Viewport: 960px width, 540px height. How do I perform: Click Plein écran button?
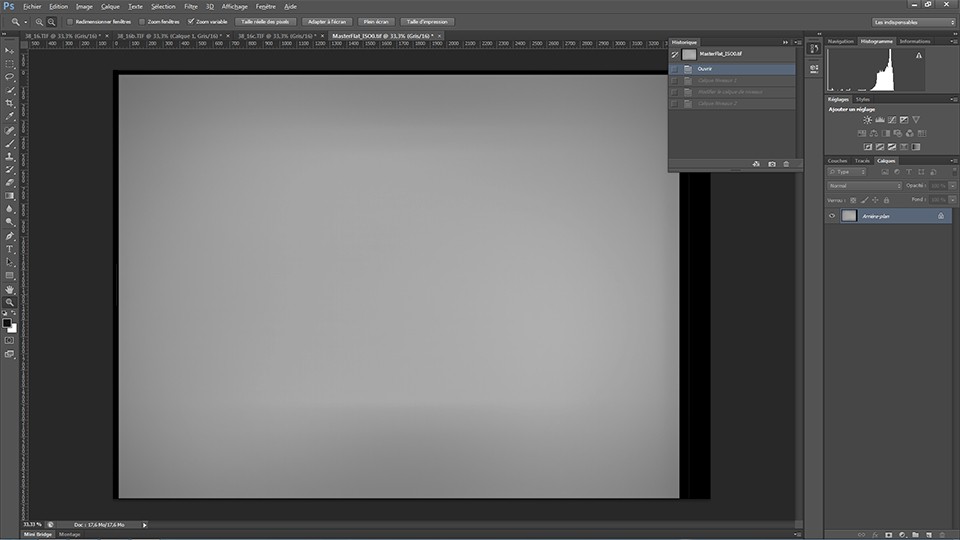coord(376,21)
